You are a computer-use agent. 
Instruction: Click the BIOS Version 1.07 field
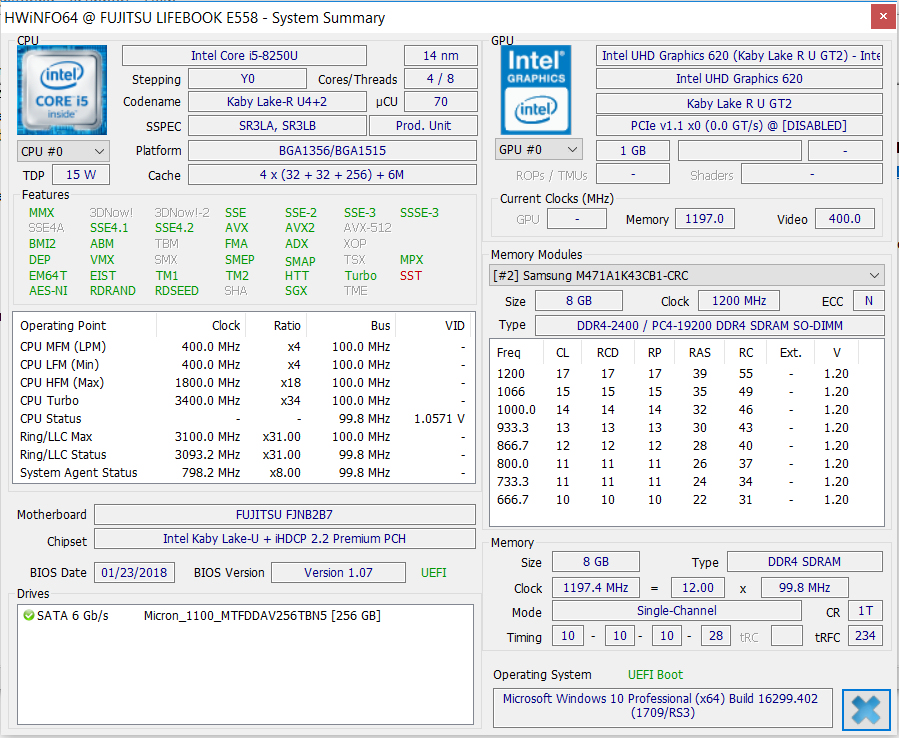tap(338, 572)
